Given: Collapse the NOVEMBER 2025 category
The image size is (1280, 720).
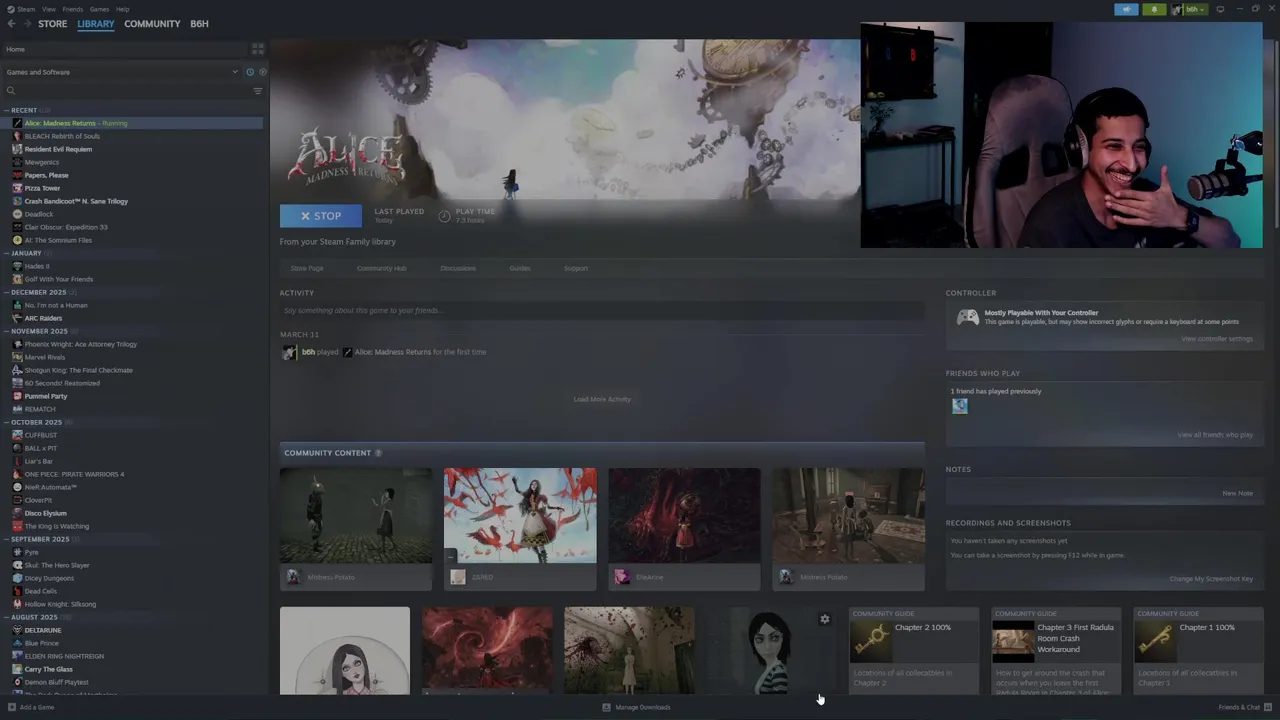Looking at the screenshot, I should click(x=6, y=331).
